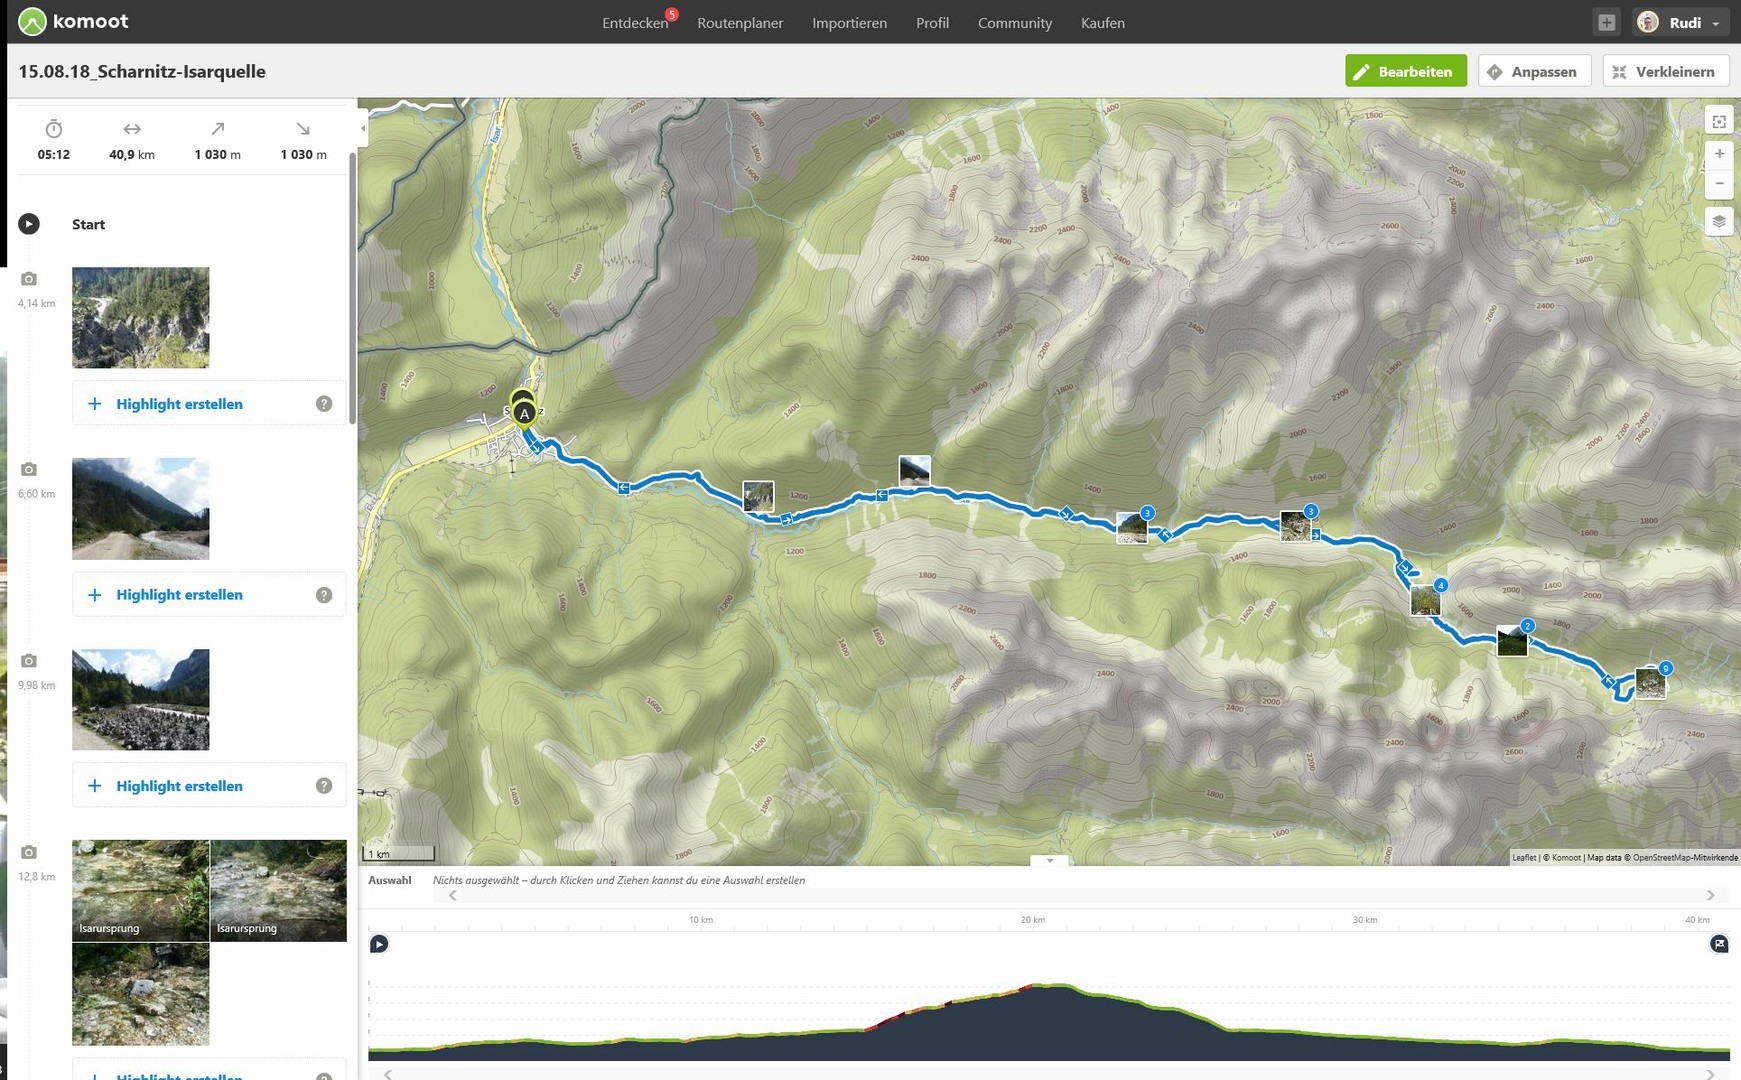Screen dimensions: 1741x1080
Task: Click help icon beside first Highlight erstellen
Action: [324, 404]
